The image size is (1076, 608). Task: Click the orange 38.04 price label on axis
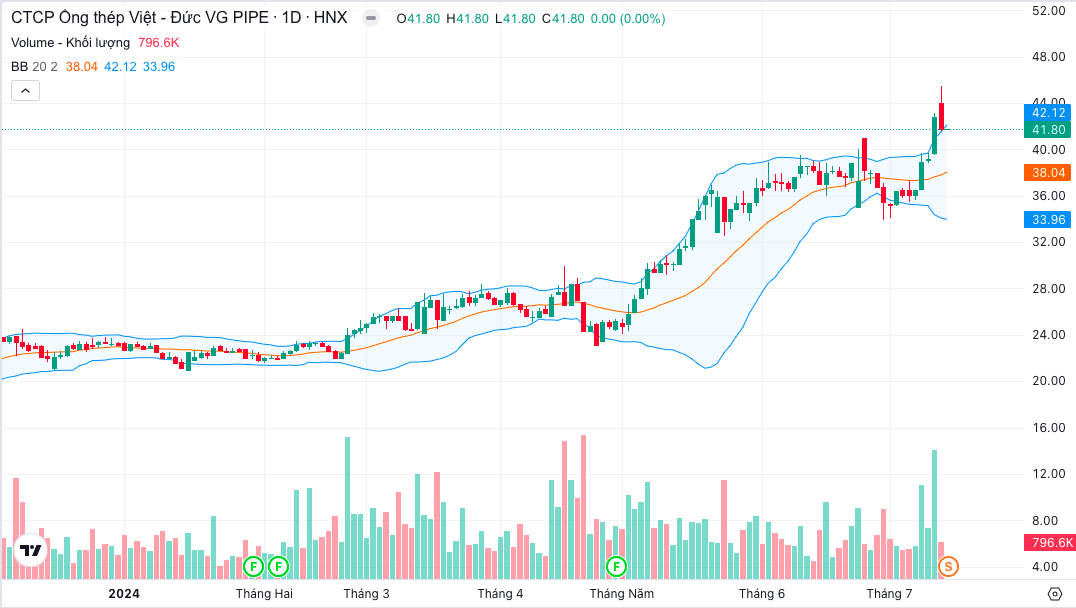coord(1047,173)
